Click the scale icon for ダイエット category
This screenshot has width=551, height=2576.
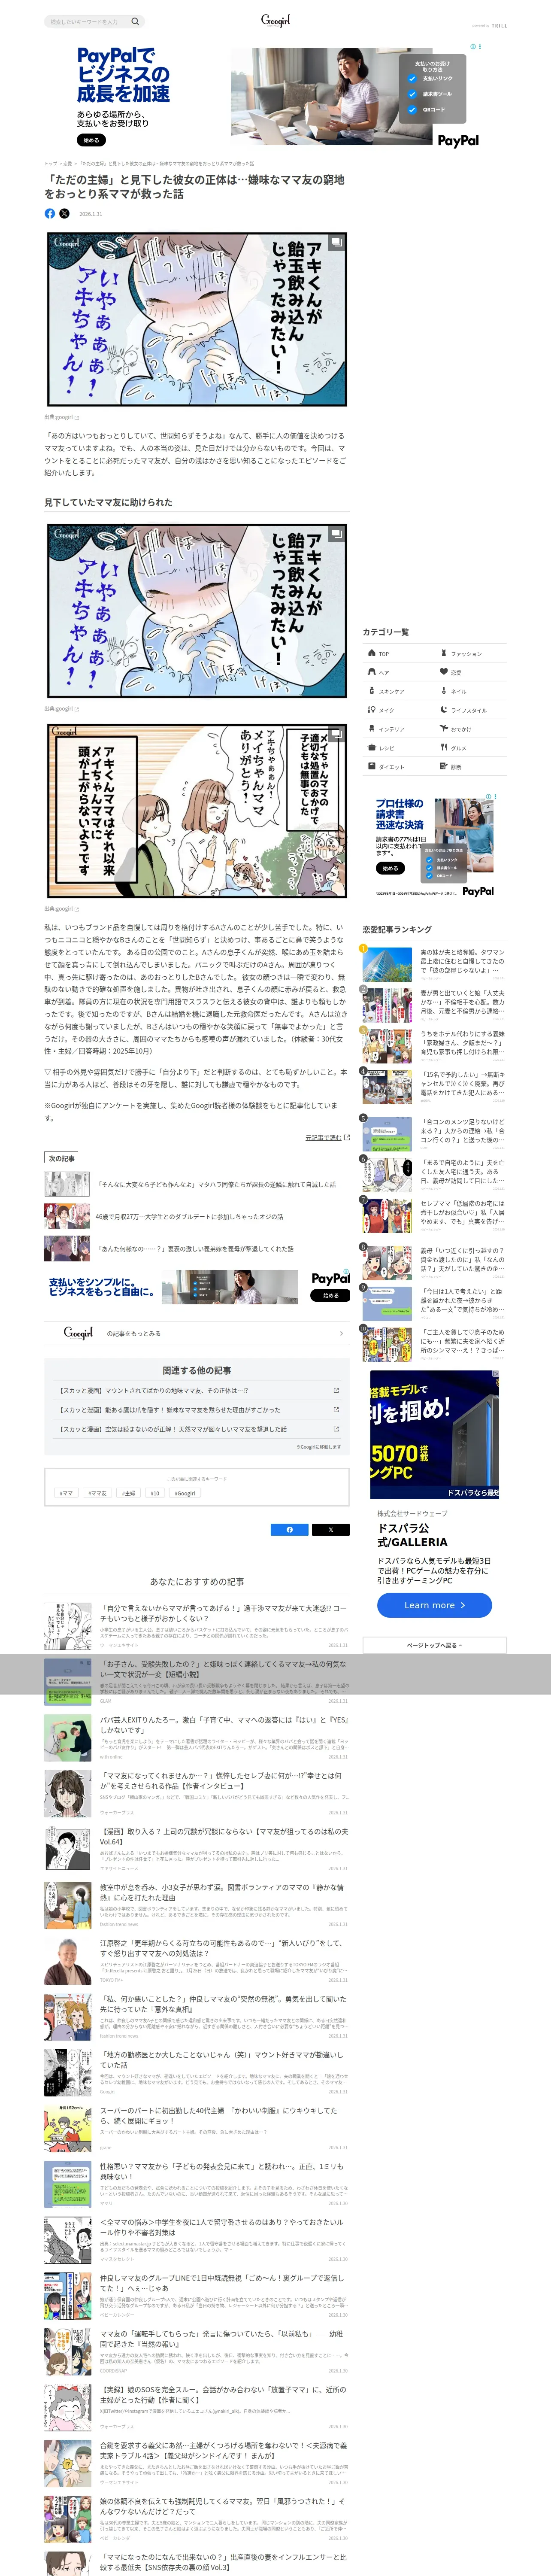pyautogui.click(x=372, y=767)
